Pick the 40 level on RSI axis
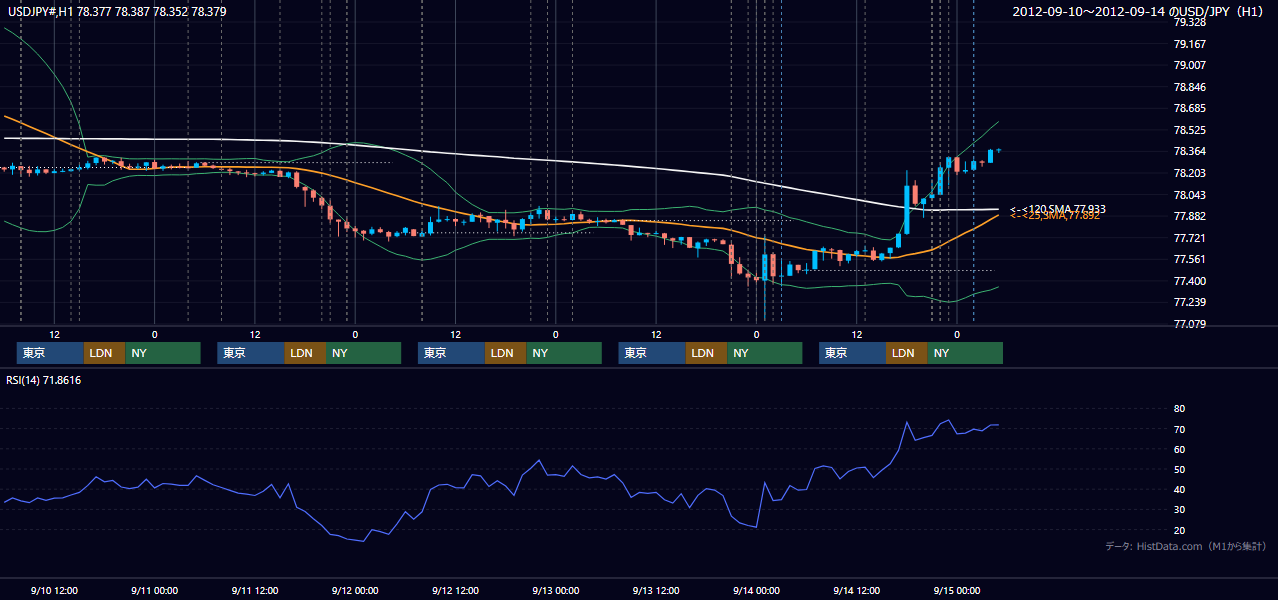Viewport: 1278px width, 600px height. pos(1179,489)
